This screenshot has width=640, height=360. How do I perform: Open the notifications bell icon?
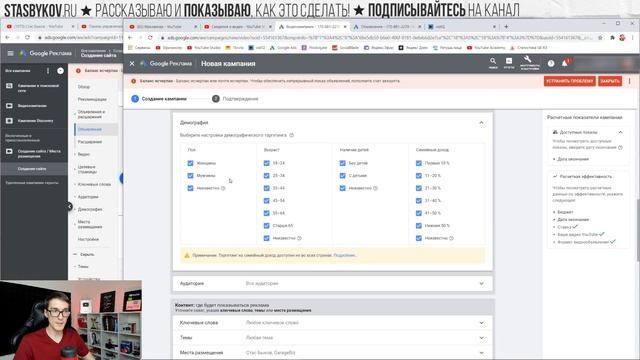[x=565, y=63]
